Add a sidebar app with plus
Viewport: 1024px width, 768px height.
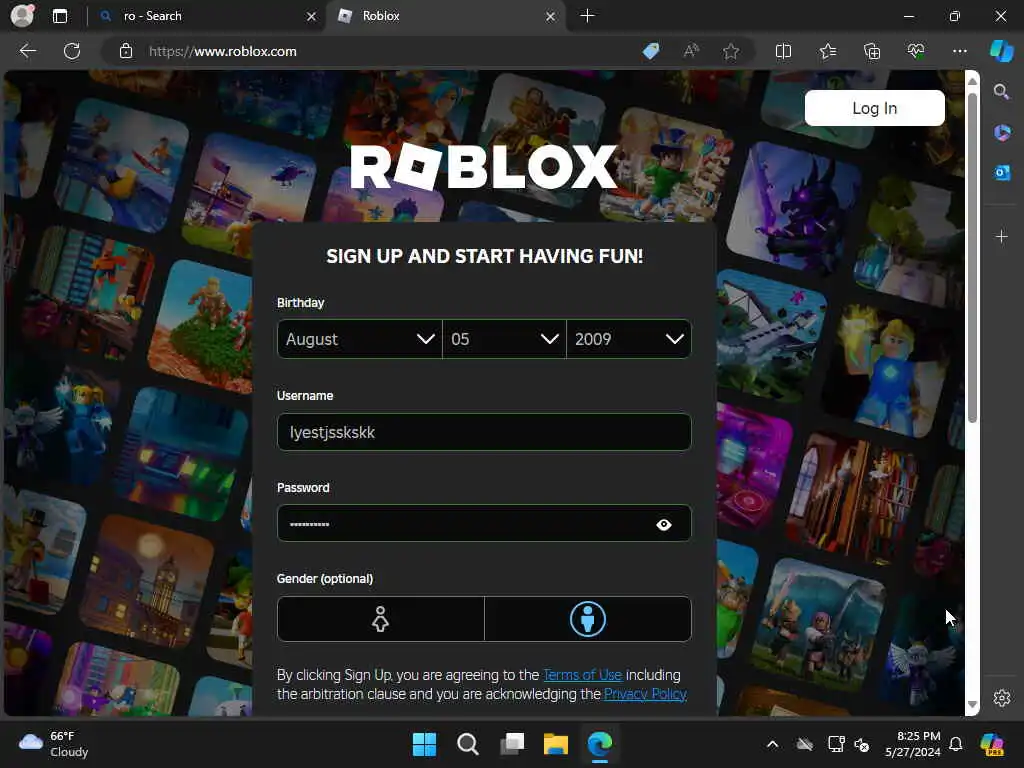pos(1002,236)
